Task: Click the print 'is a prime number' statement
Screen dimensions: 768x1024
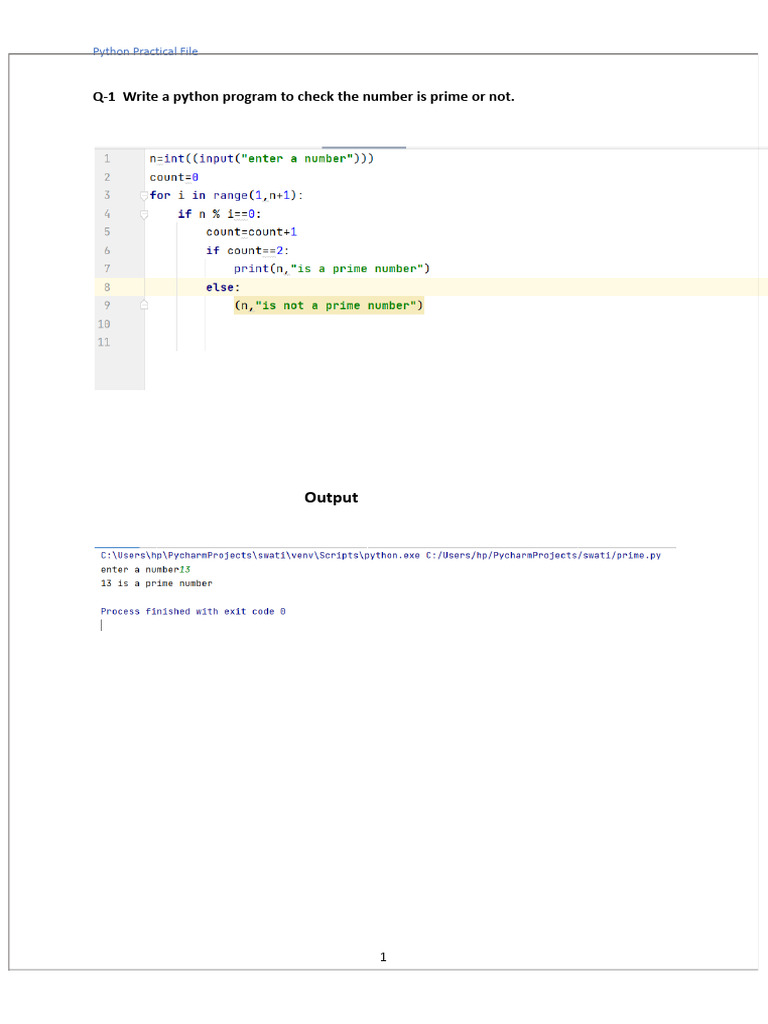Action: pos(332,268)
